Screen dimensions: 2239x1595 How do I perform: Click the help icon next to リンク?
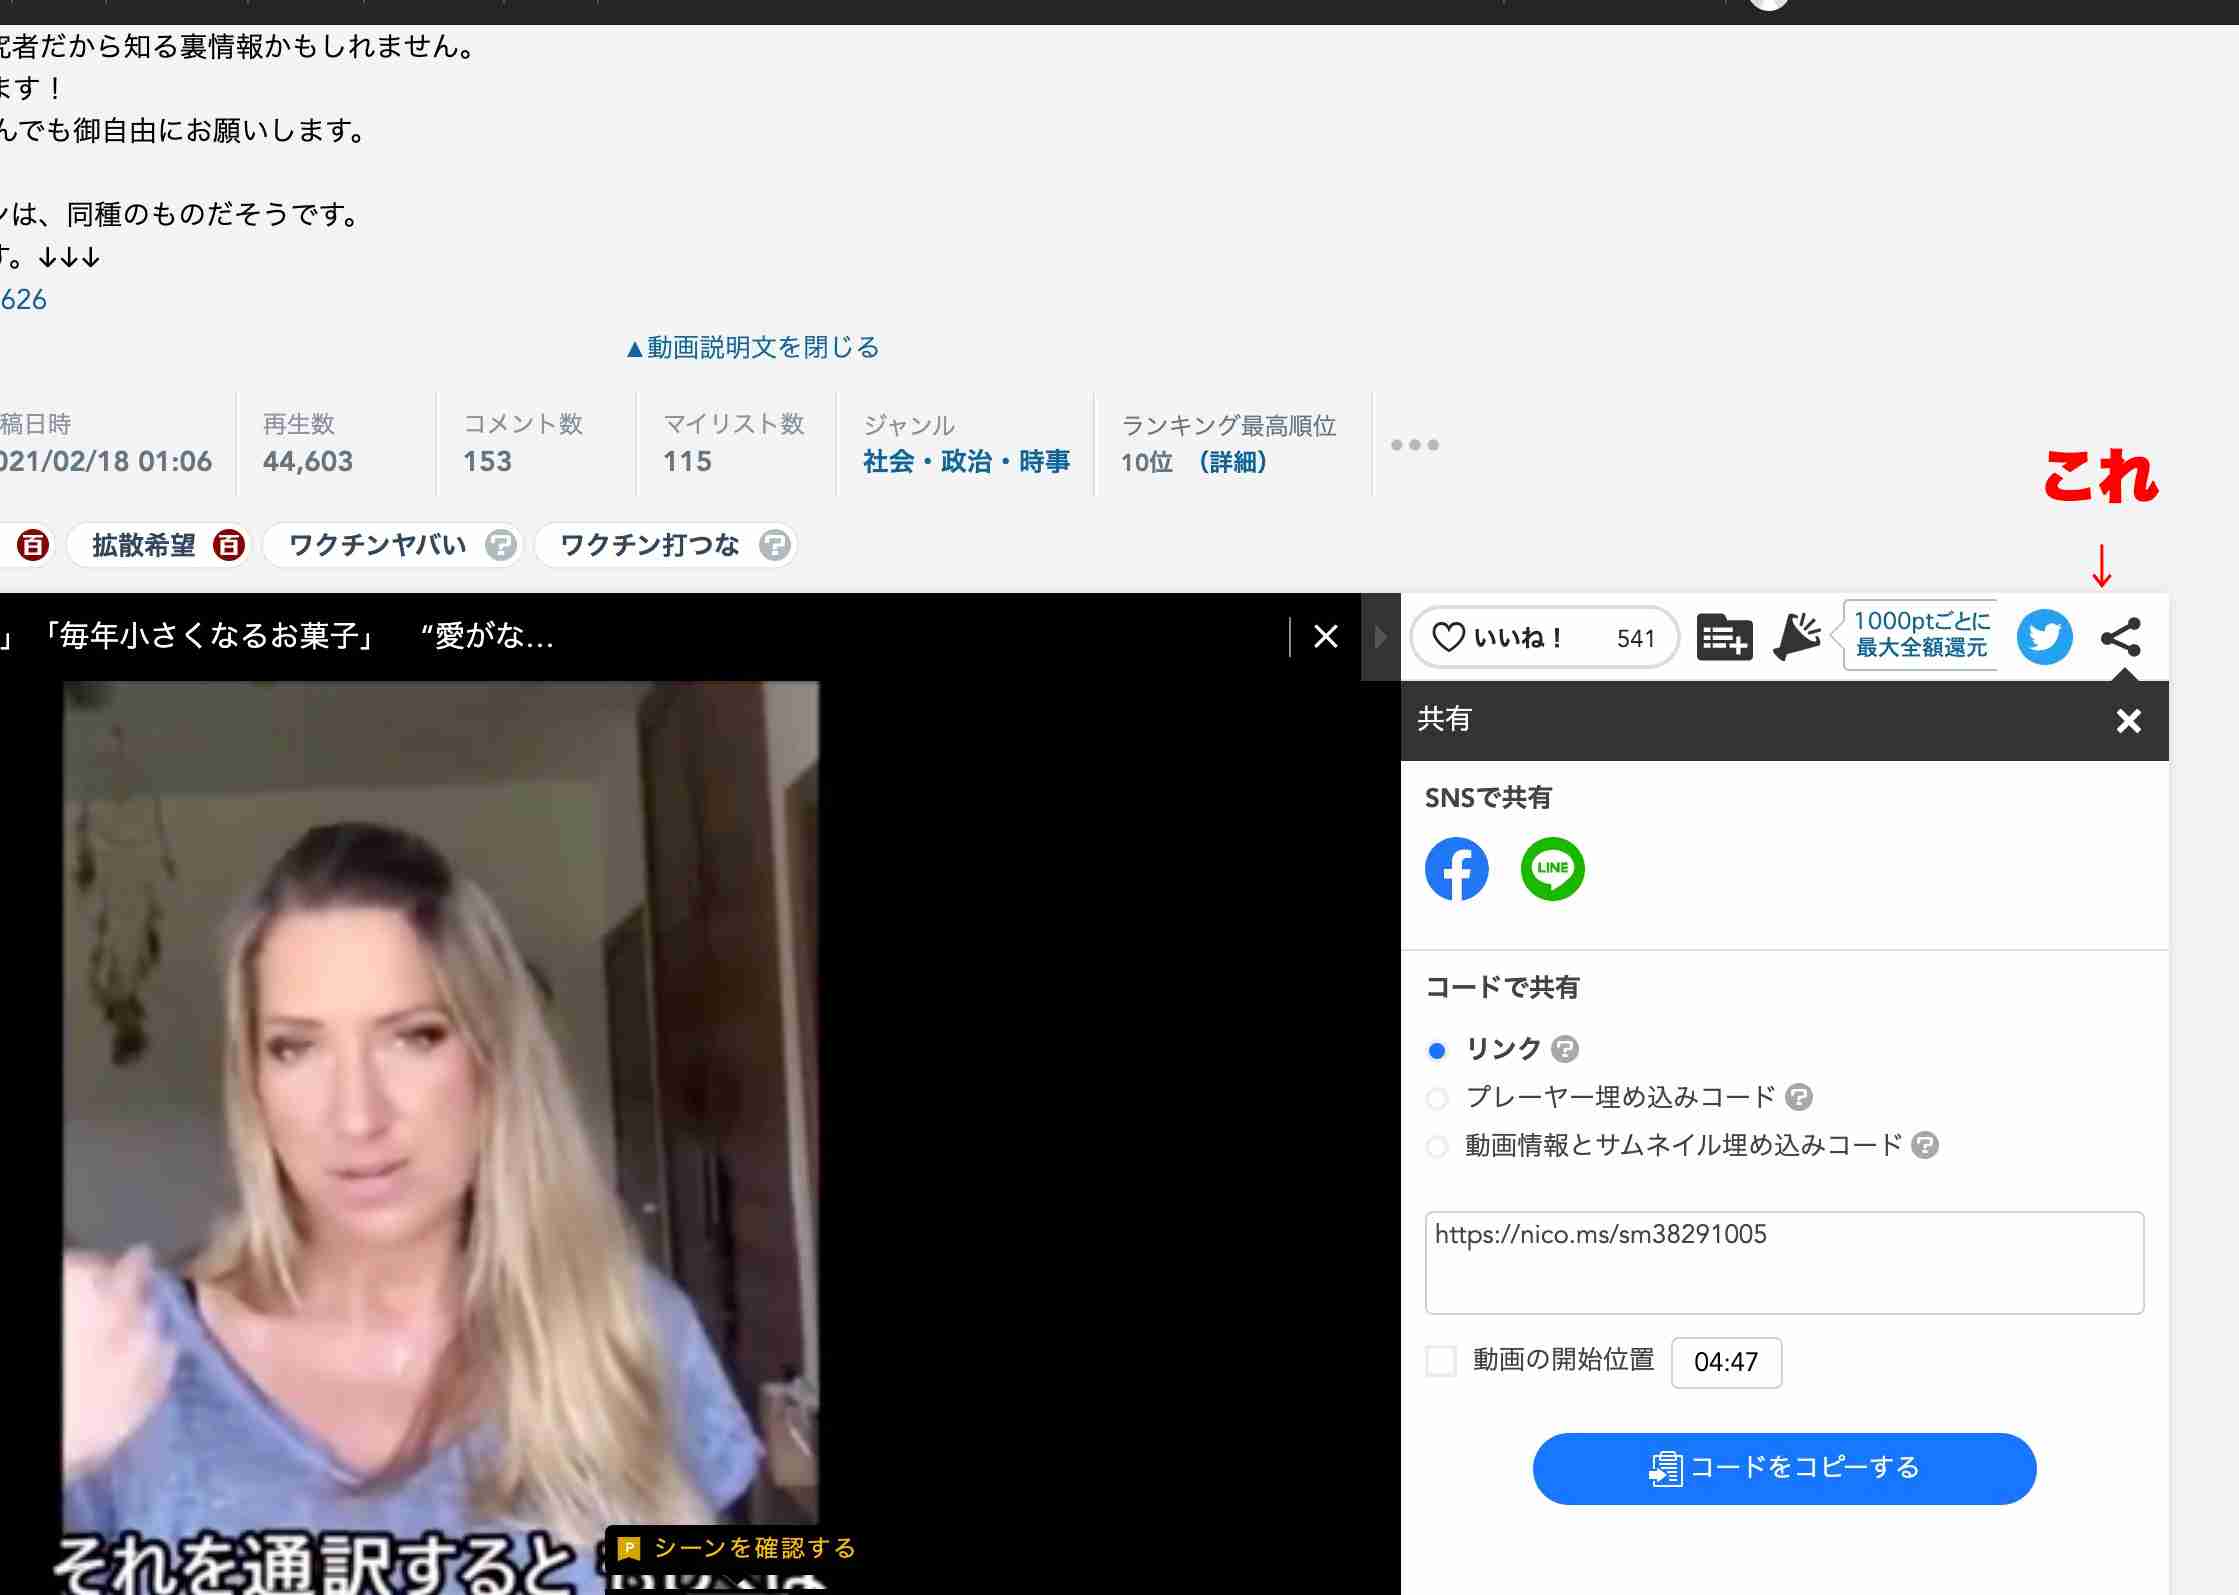pyautogui.click(x=1564, y=1049)
